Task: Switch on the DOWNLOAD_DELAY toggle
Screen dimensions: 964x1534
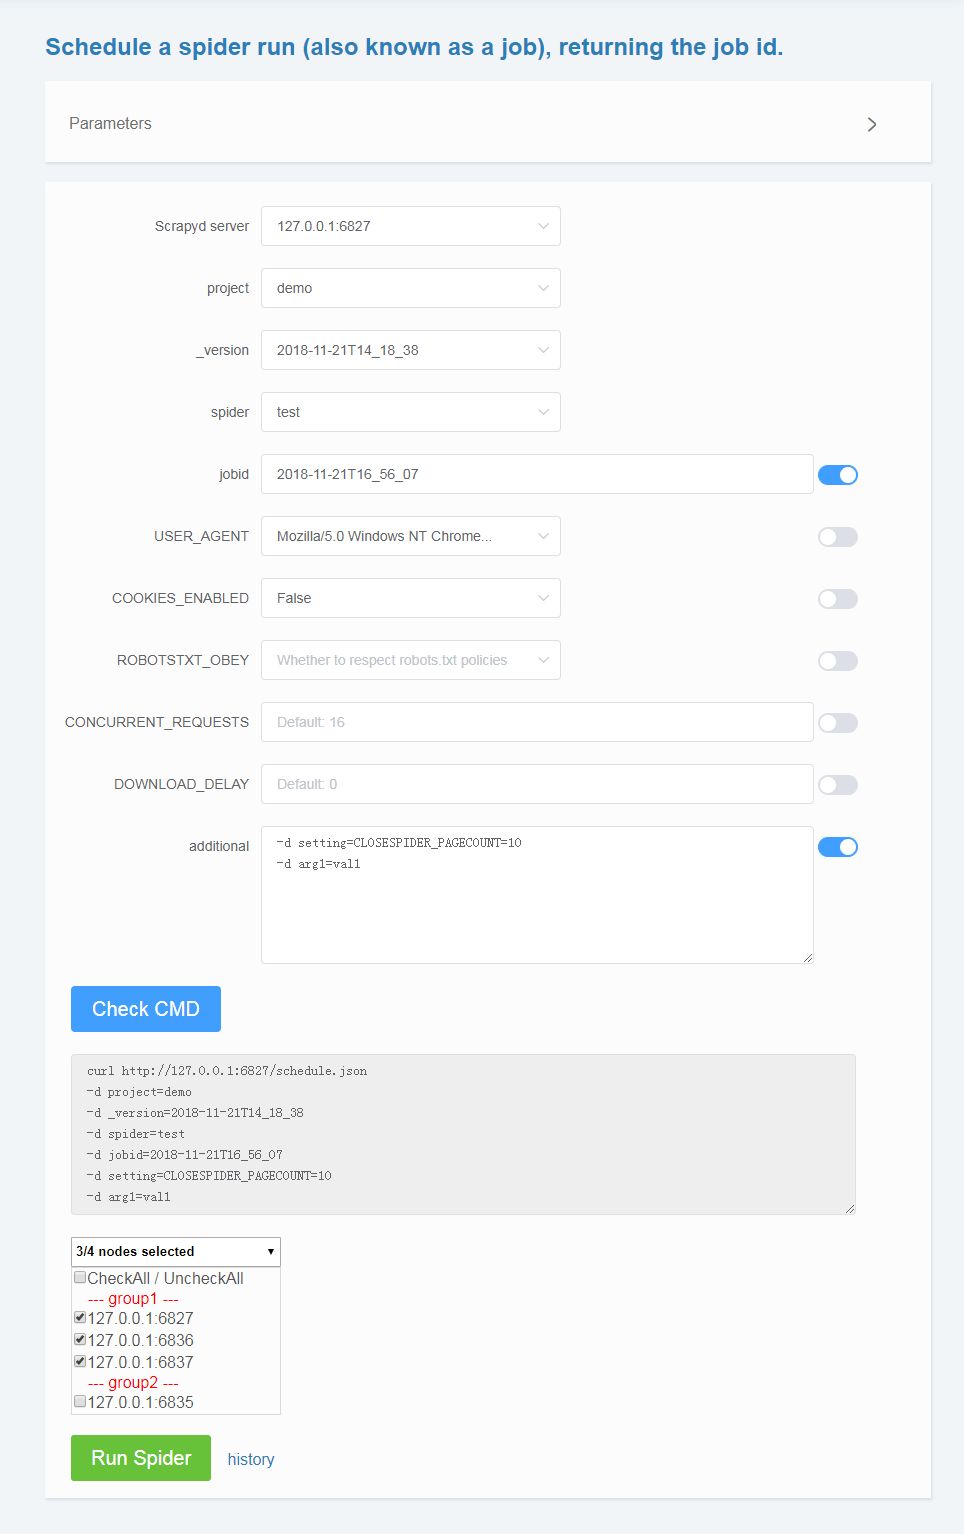Action: [838, 785]
